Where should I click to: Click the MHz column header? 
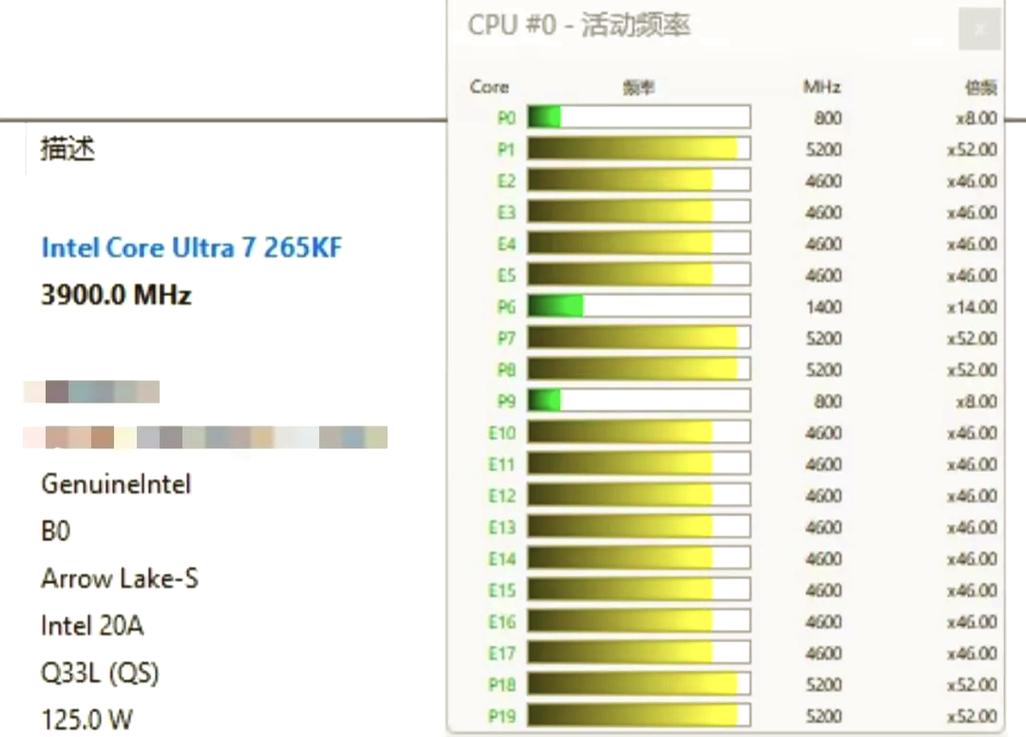(820, 87)
